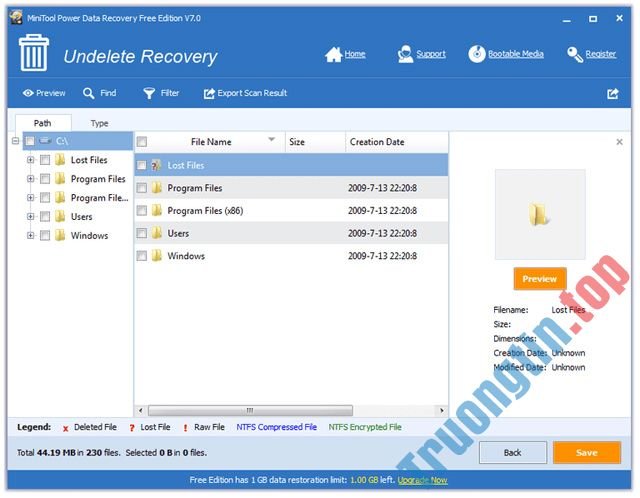Image resolution: width=640 pixels, height=498 pixels.
Task: Click the truncated Program File... folder icon in tree
Action: coord(60,197)
